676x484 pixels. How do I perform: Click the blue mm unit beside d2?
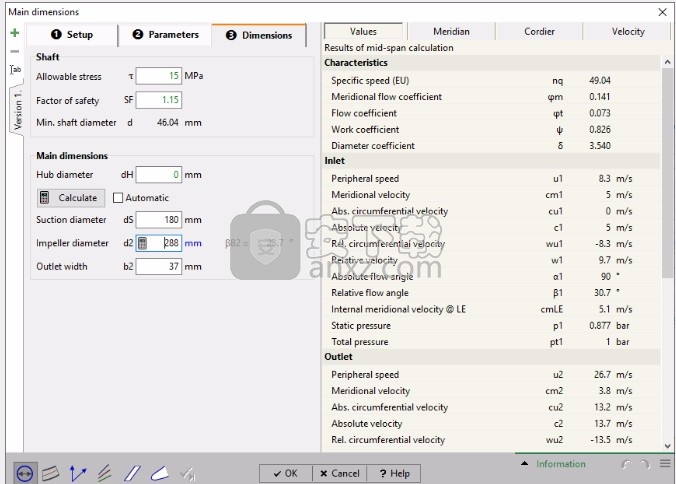(193, 244)
